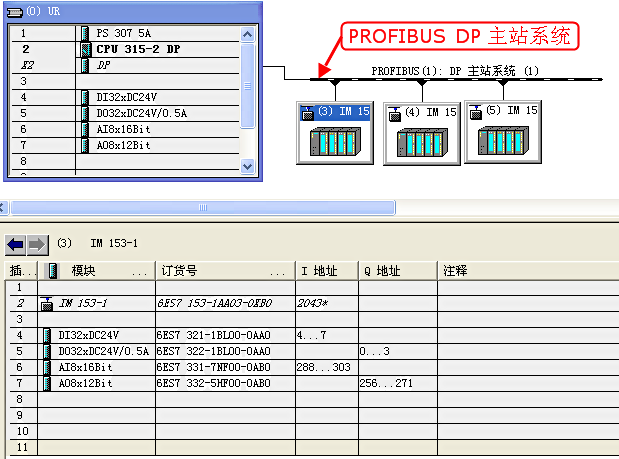Select the PROFIBUS(1): DP 主站系统 (1) label
Image resolution: width=619 pixels, height=459 pixels.
tap(455, 71)
